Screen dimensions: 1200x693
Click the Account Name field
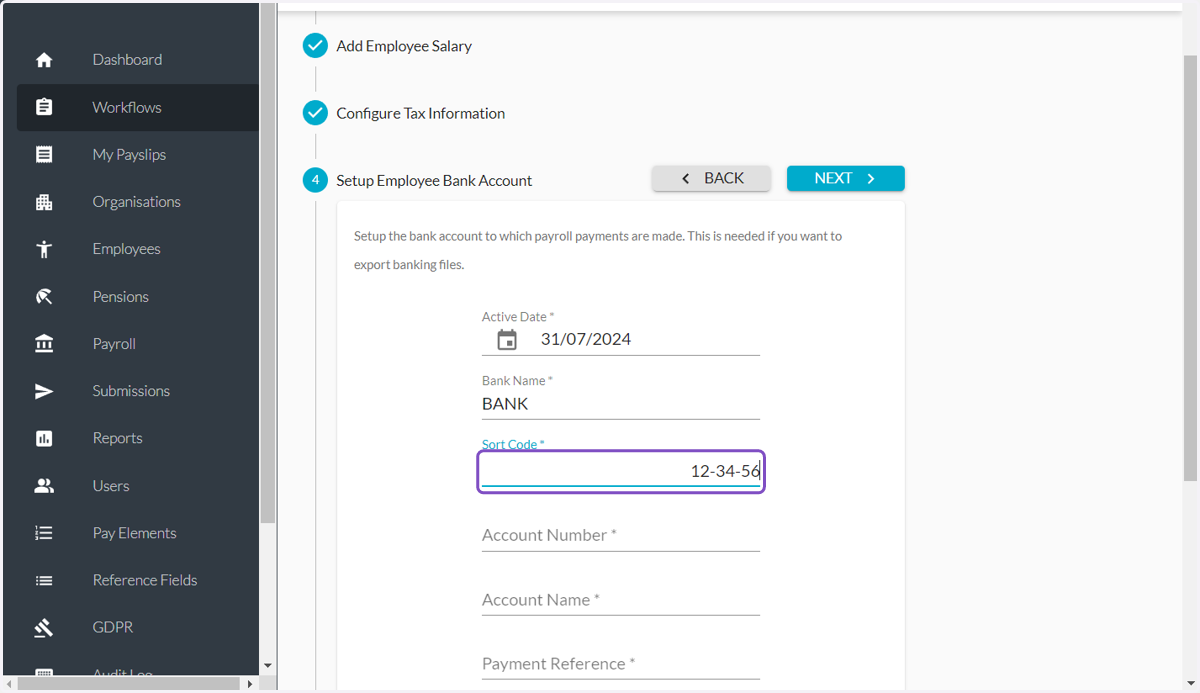tap(621, 600)
